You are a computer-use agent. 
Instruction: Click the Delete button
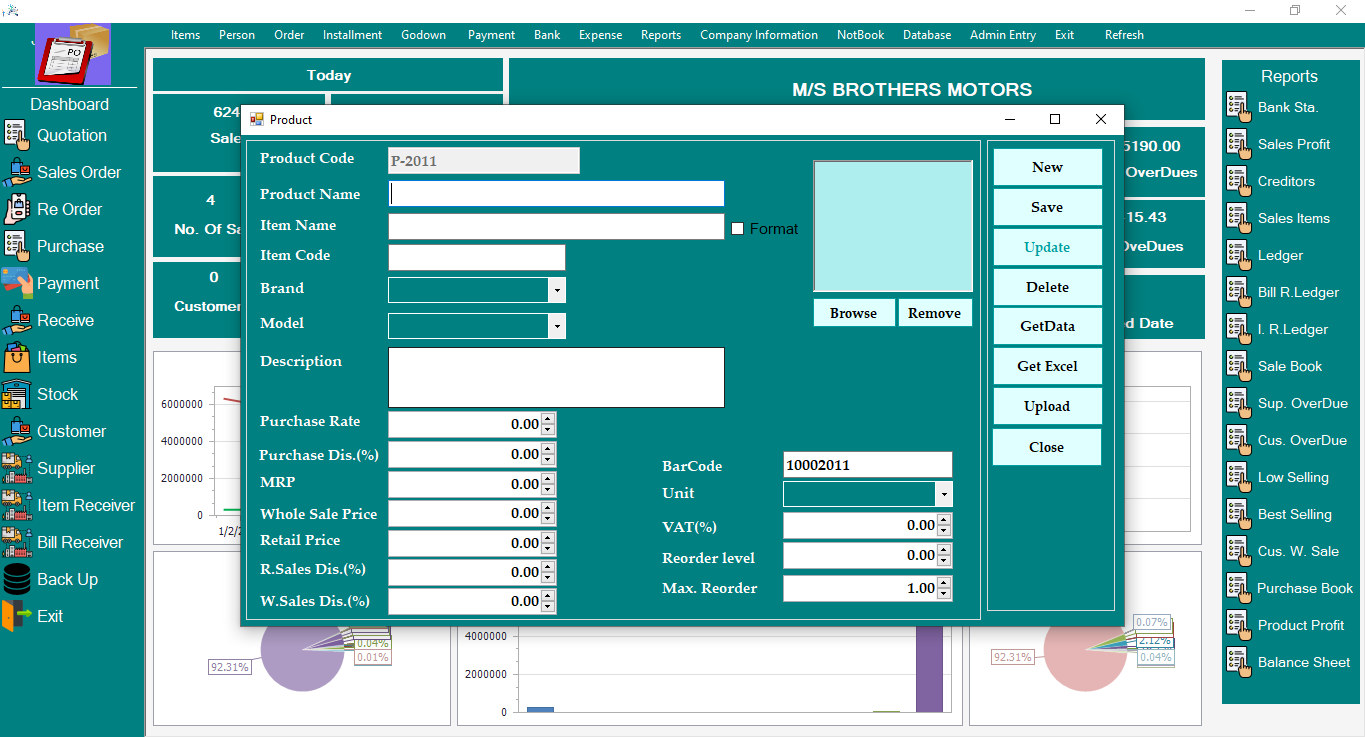(1047, 287)
